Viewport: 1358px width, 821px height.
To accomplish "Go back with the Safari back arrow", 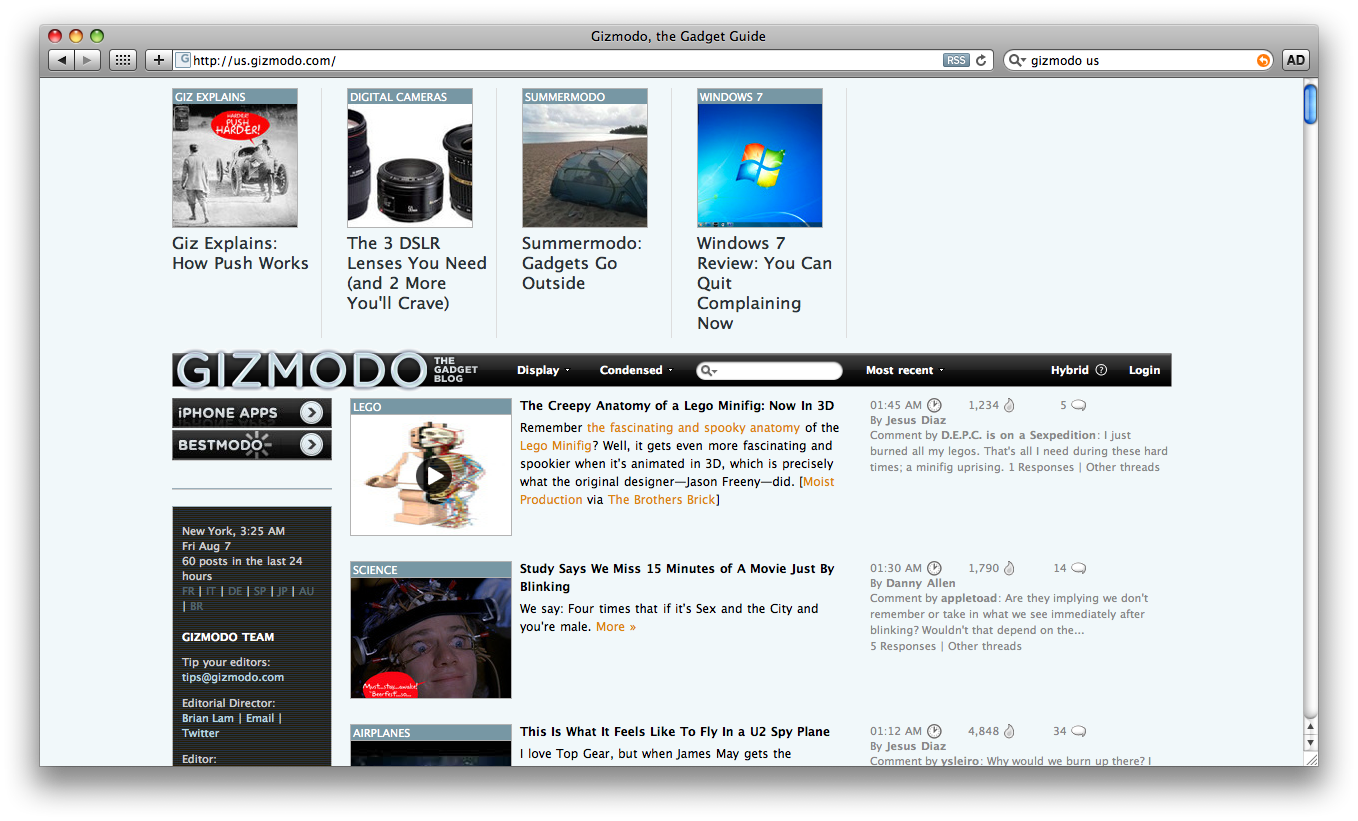I will click(x=62, y=60).
